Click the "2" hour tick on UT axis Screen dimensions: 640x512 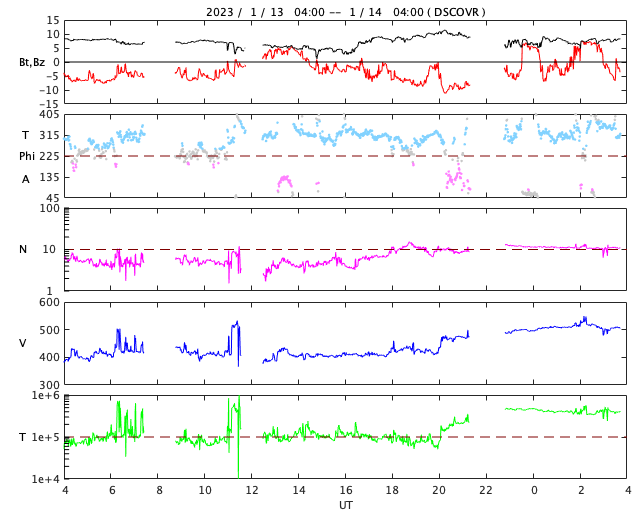pos(581,490)
